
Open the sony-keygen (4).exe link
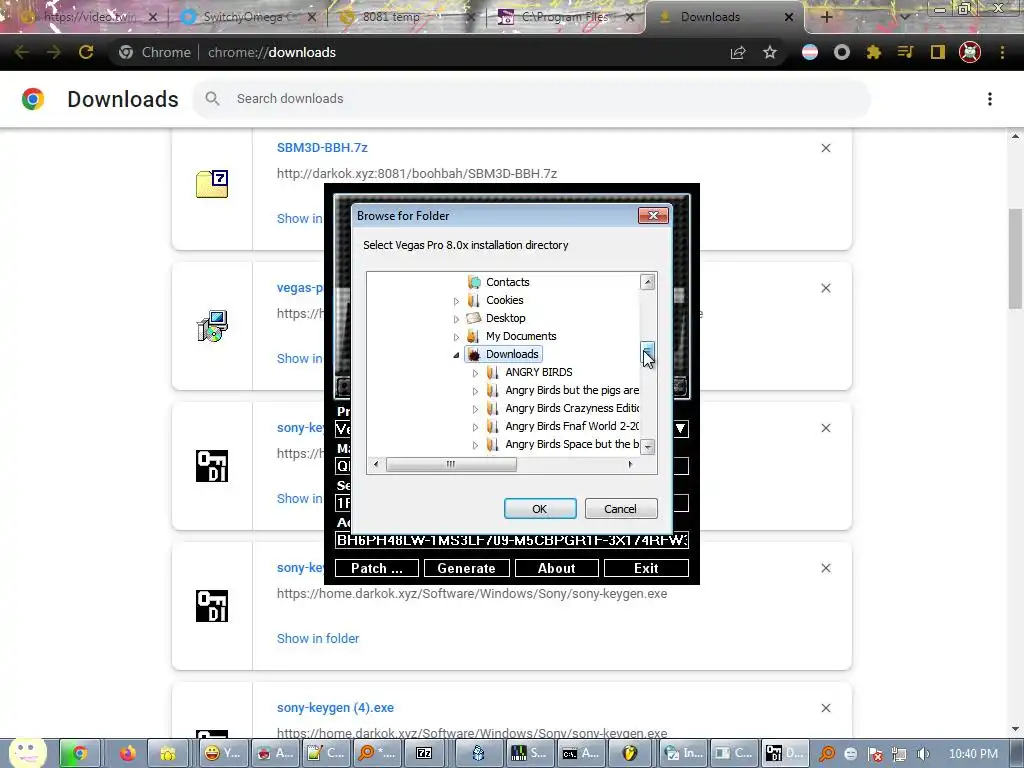(335, 708)
